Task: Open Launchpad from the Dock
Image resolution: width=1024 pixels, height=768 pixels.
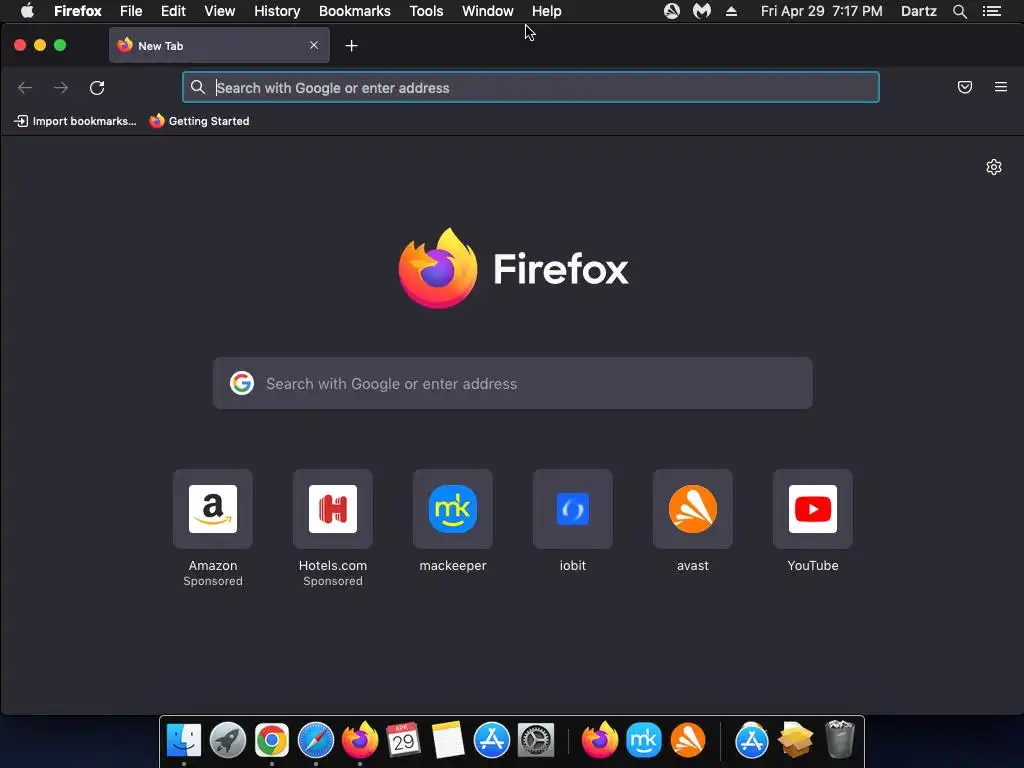Action: click(x=228, y=741)
